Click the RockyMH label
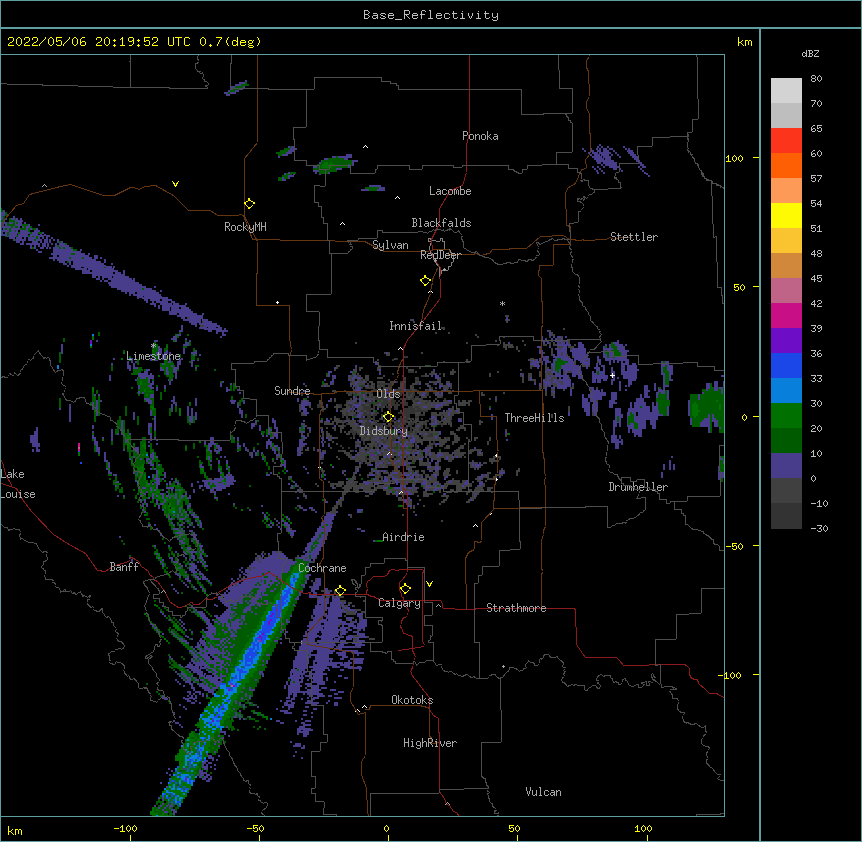 [245, 227]
